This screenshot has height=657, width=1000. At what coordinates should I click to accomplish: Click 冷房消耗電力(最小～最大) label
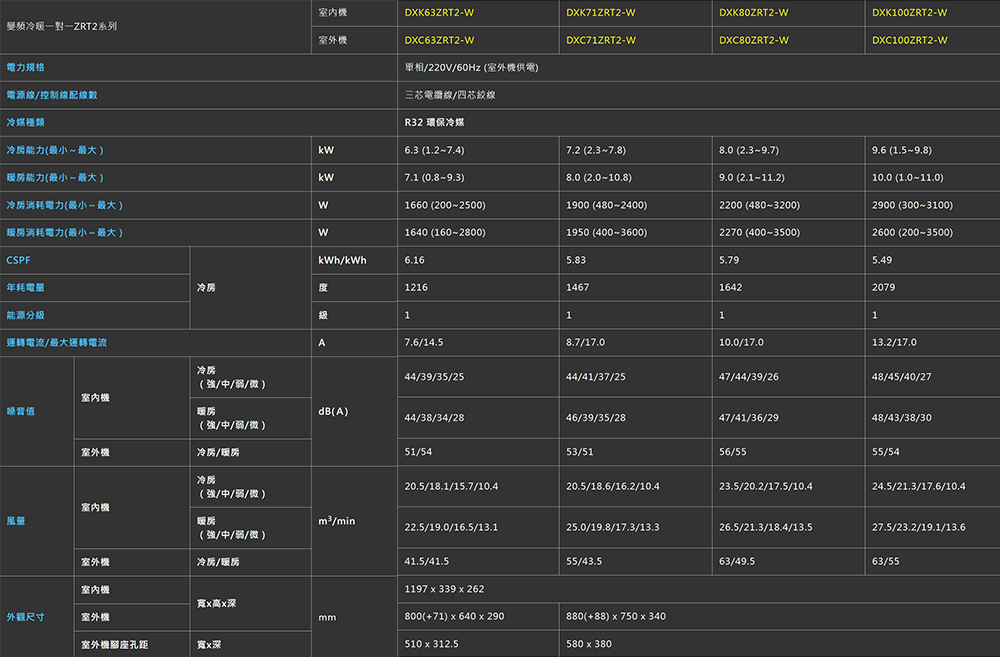(64, 205)
